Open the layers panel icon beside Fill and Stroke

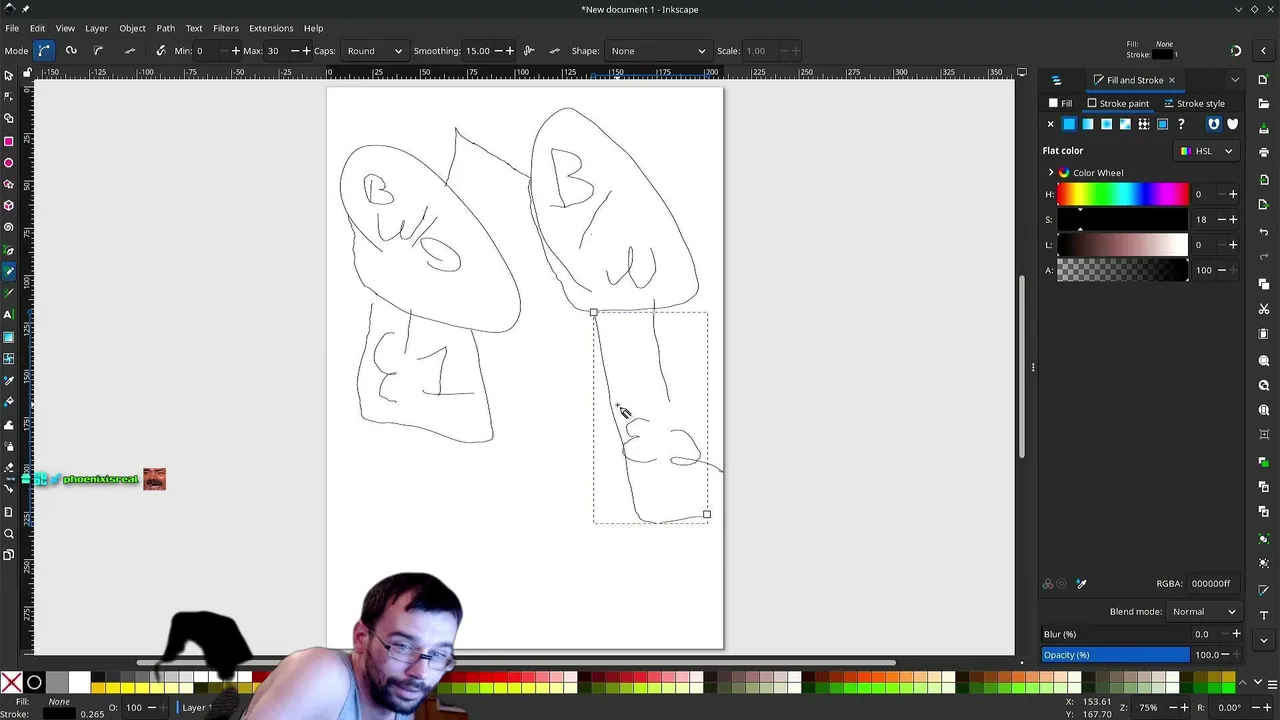tap(1056, 80)
